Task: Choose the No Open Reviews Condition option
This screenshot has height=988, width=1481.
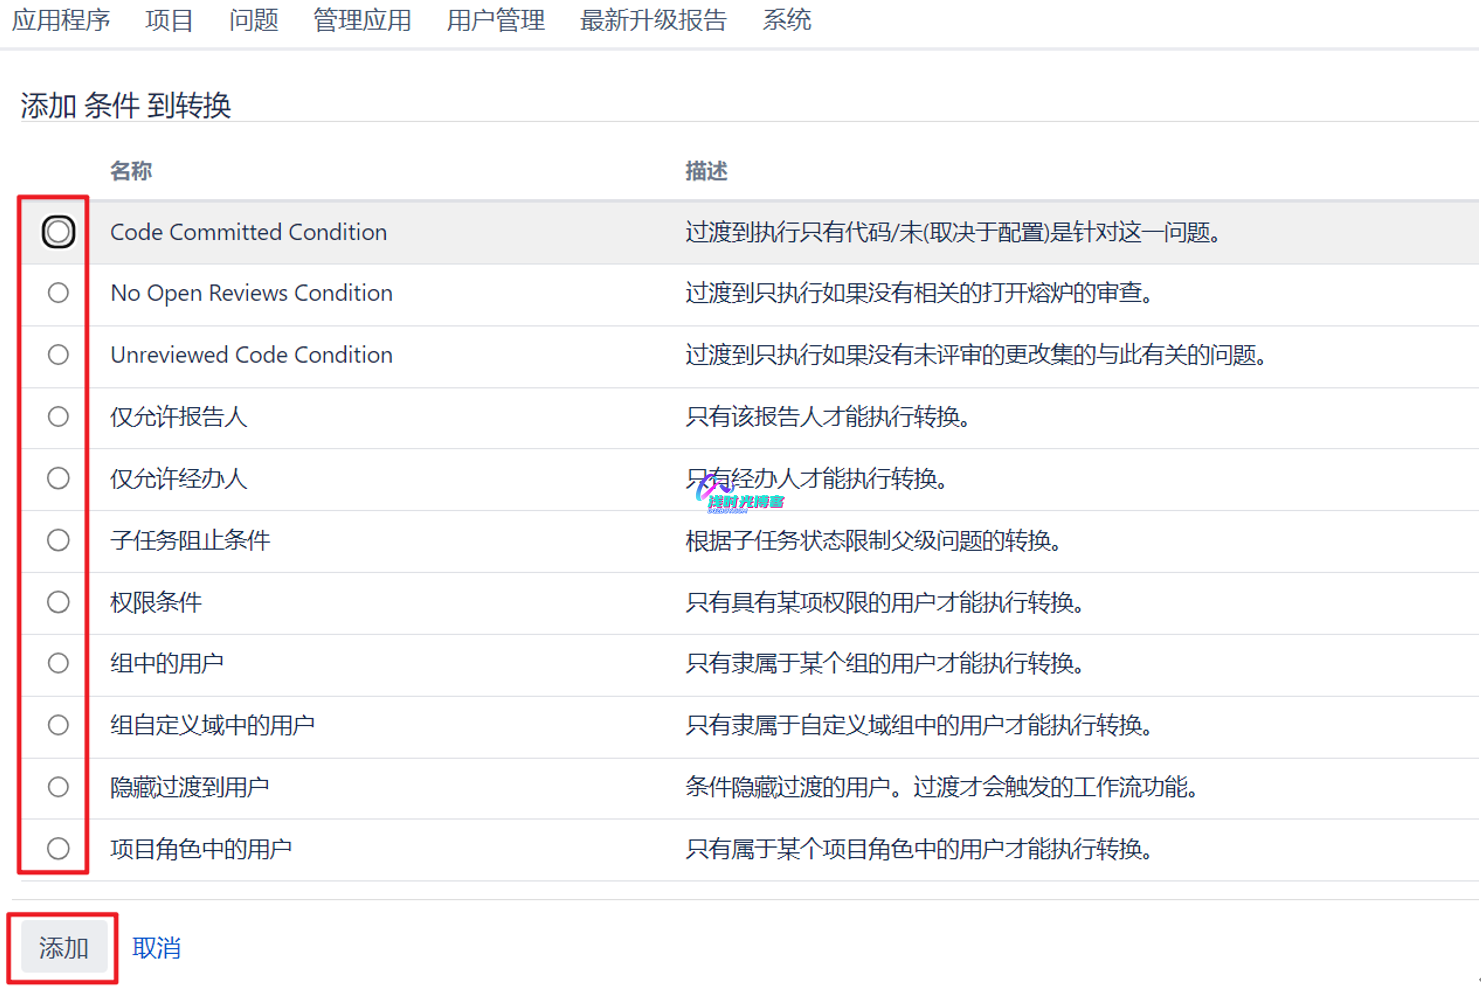Action: pyautogui.click(x=58, y=293)
